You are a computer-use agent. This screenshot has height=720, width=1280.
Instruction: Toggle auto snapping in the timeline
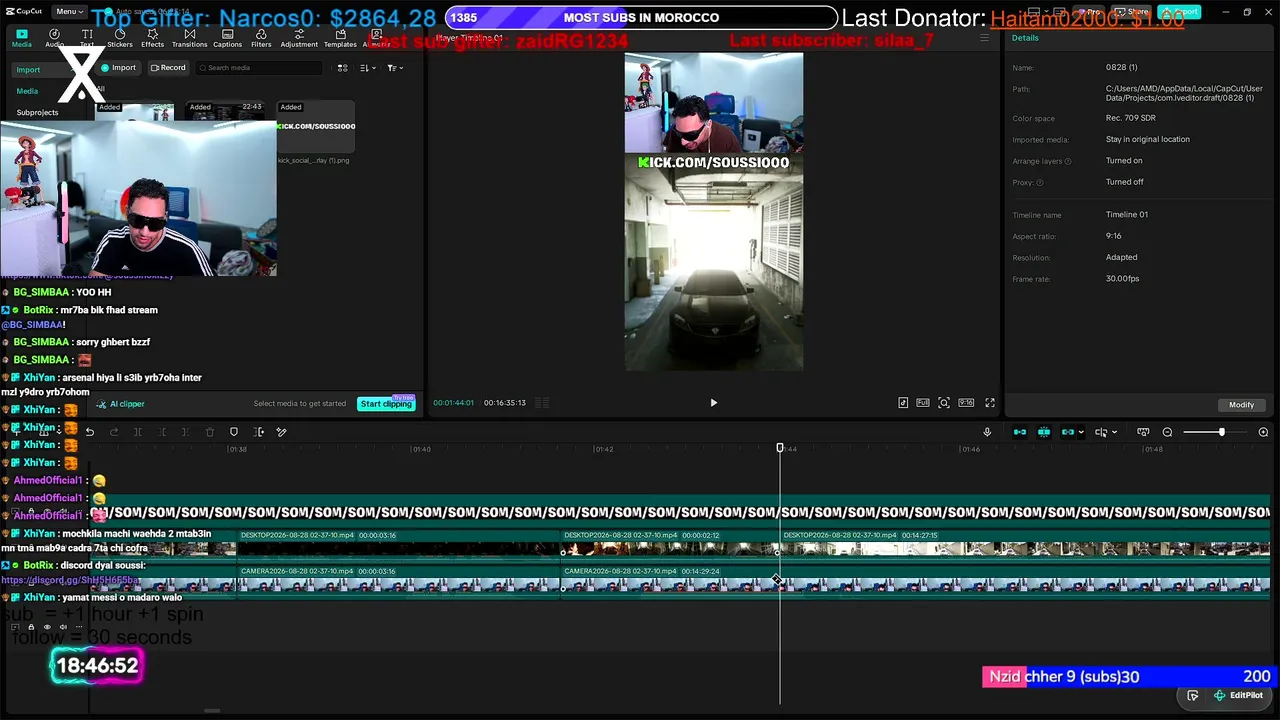(1044, 432)
